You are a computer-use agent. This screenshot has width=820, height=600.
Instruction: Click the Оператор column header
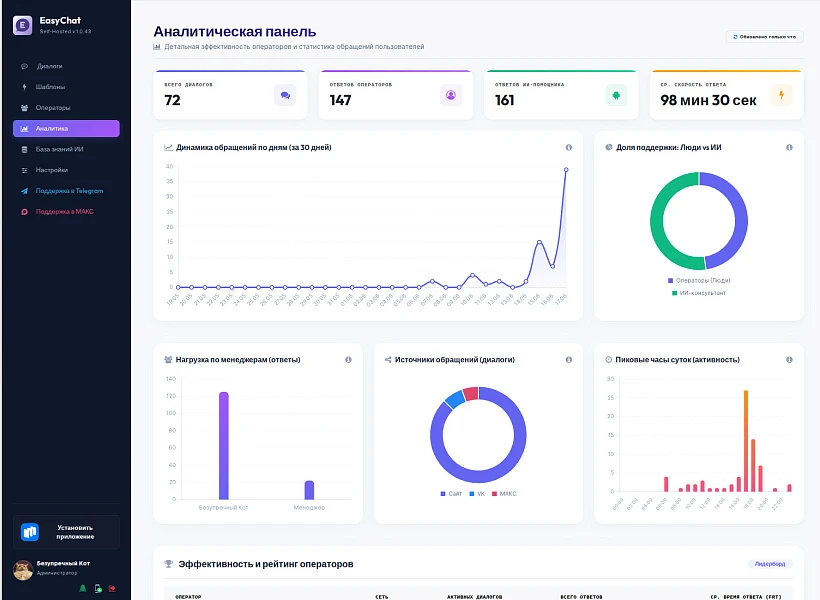click(188, 597)
